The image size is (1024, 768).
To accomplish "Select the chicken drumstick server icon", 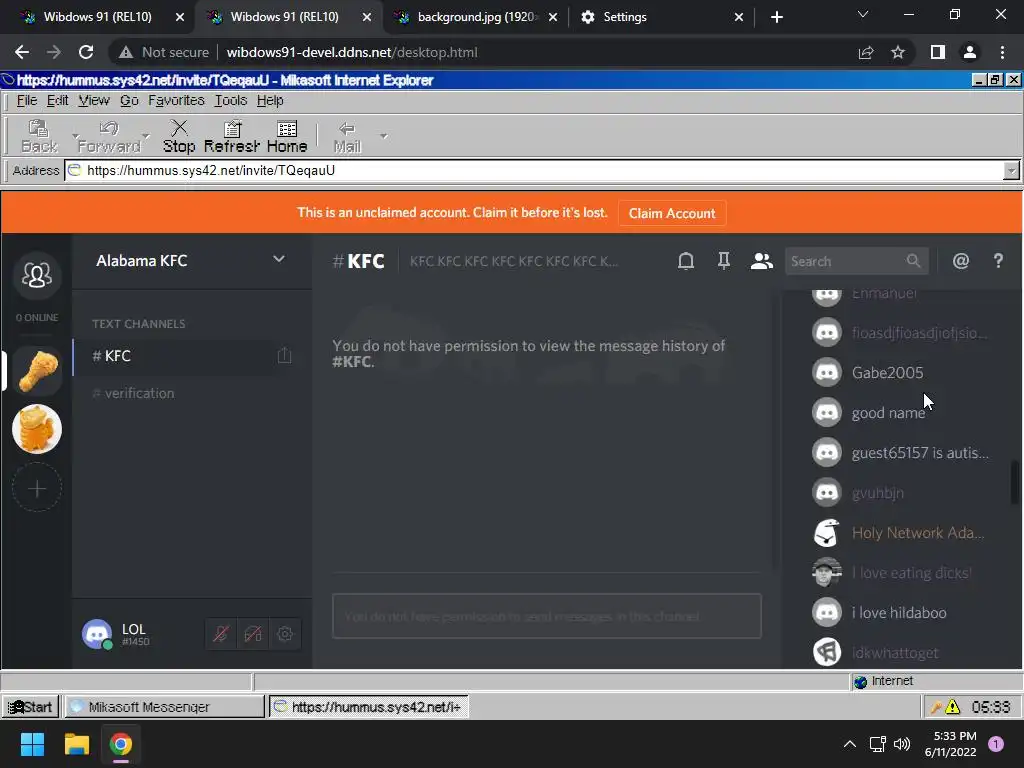I will (37, 370).
